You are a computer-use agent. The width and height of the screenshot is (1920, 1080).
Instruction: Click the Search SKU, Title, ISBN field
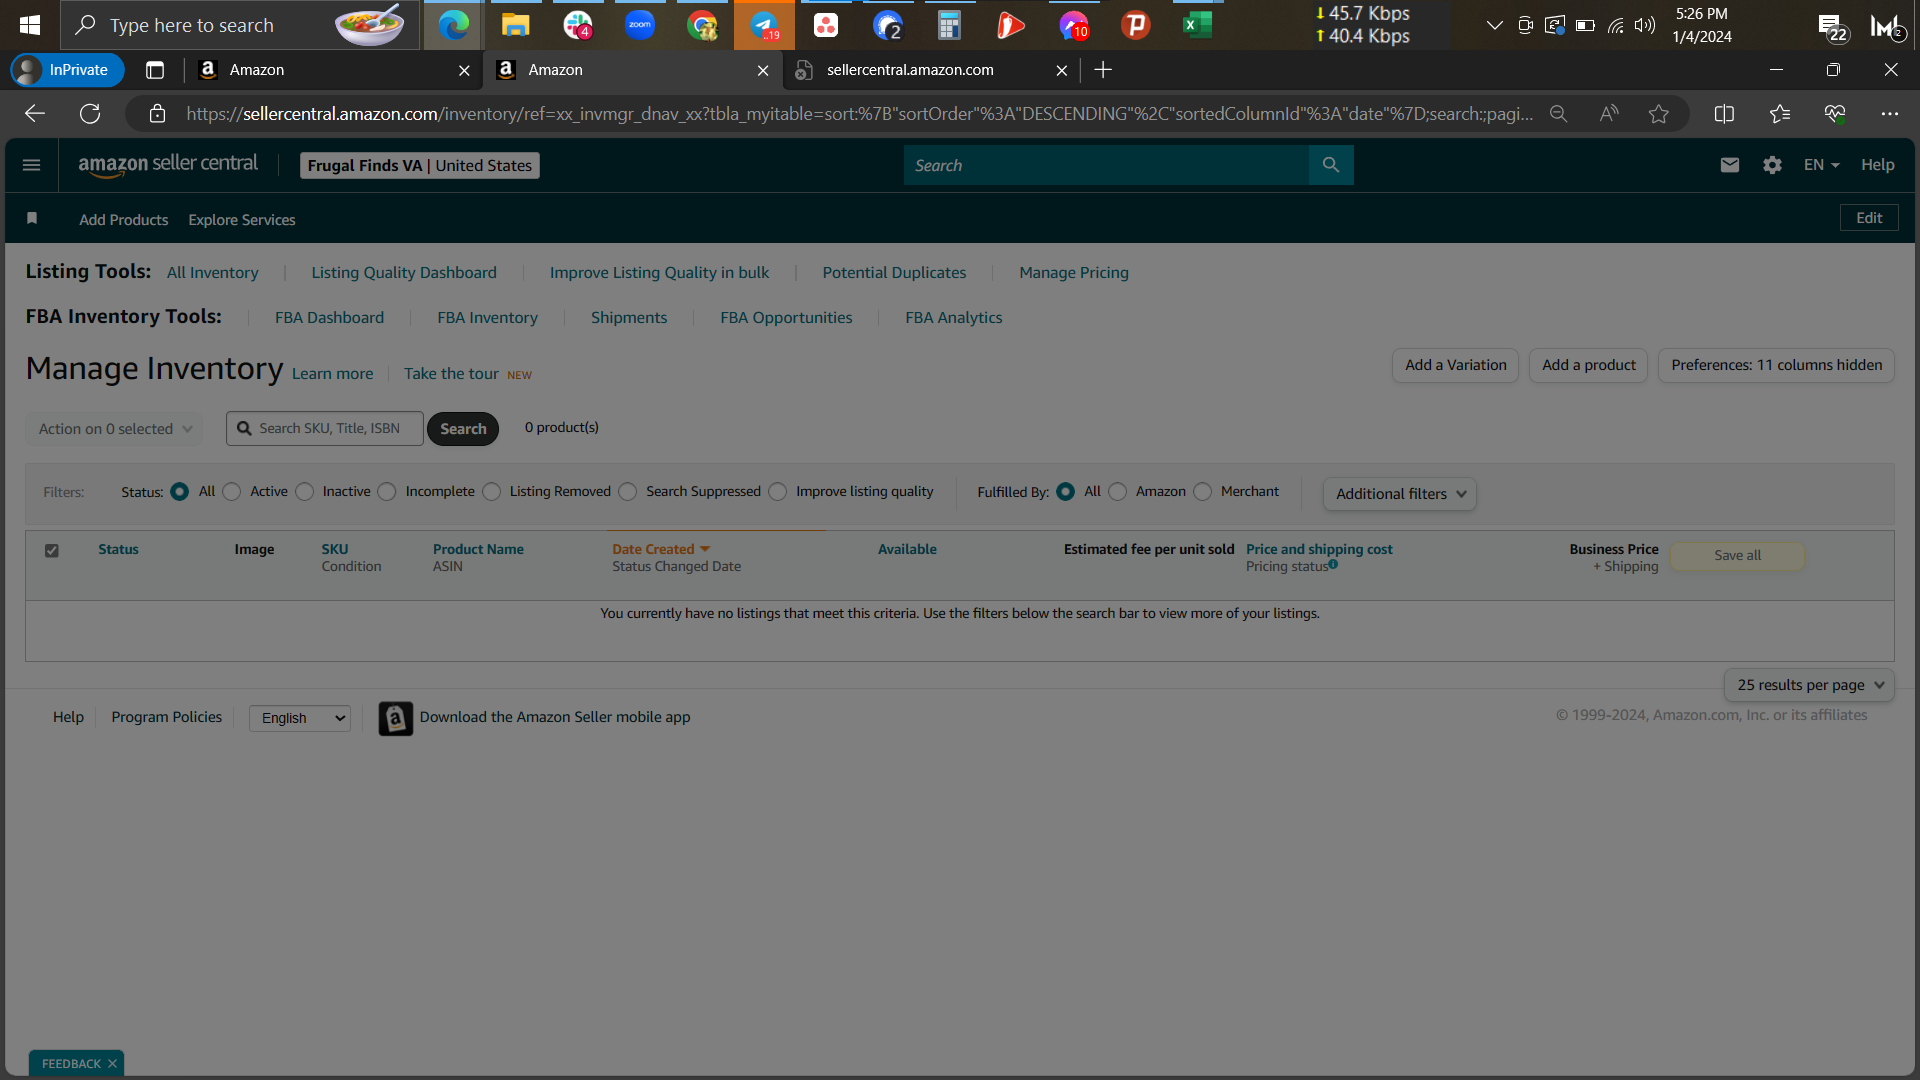[x=325, y=429]
